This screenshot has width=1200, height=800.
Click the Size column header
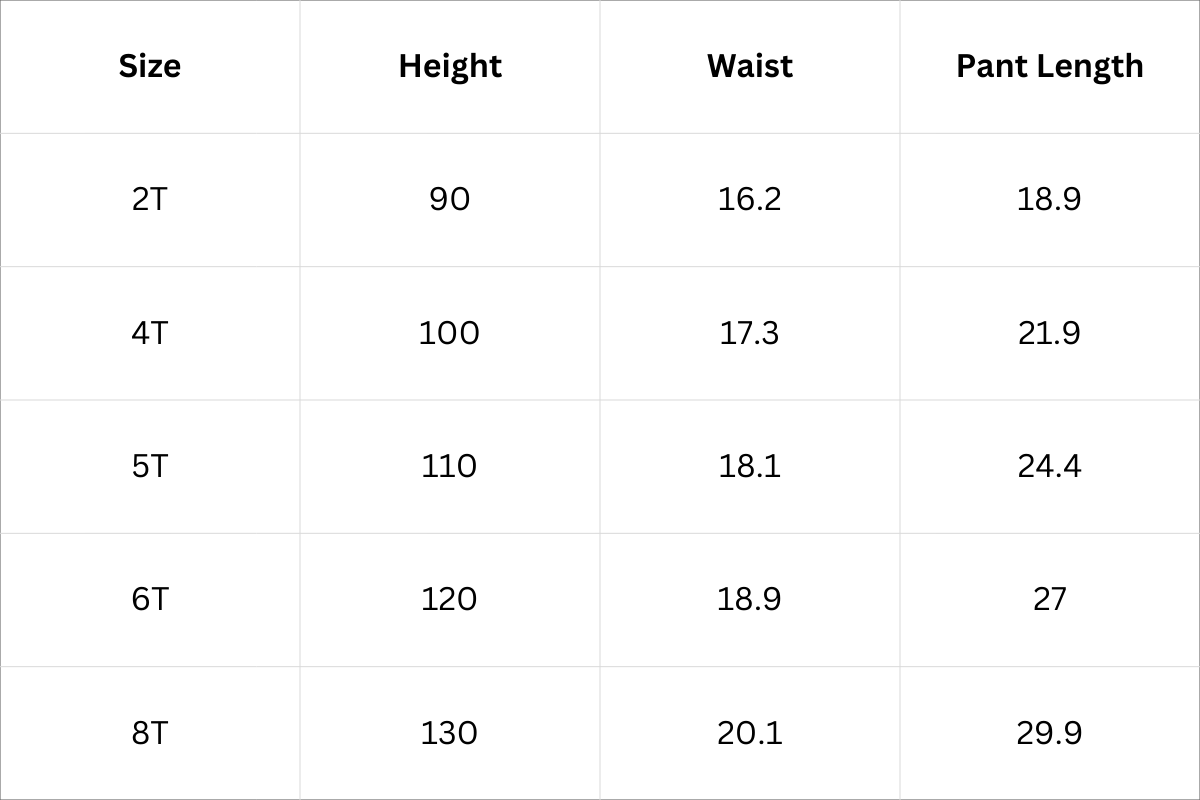(150, 66)
